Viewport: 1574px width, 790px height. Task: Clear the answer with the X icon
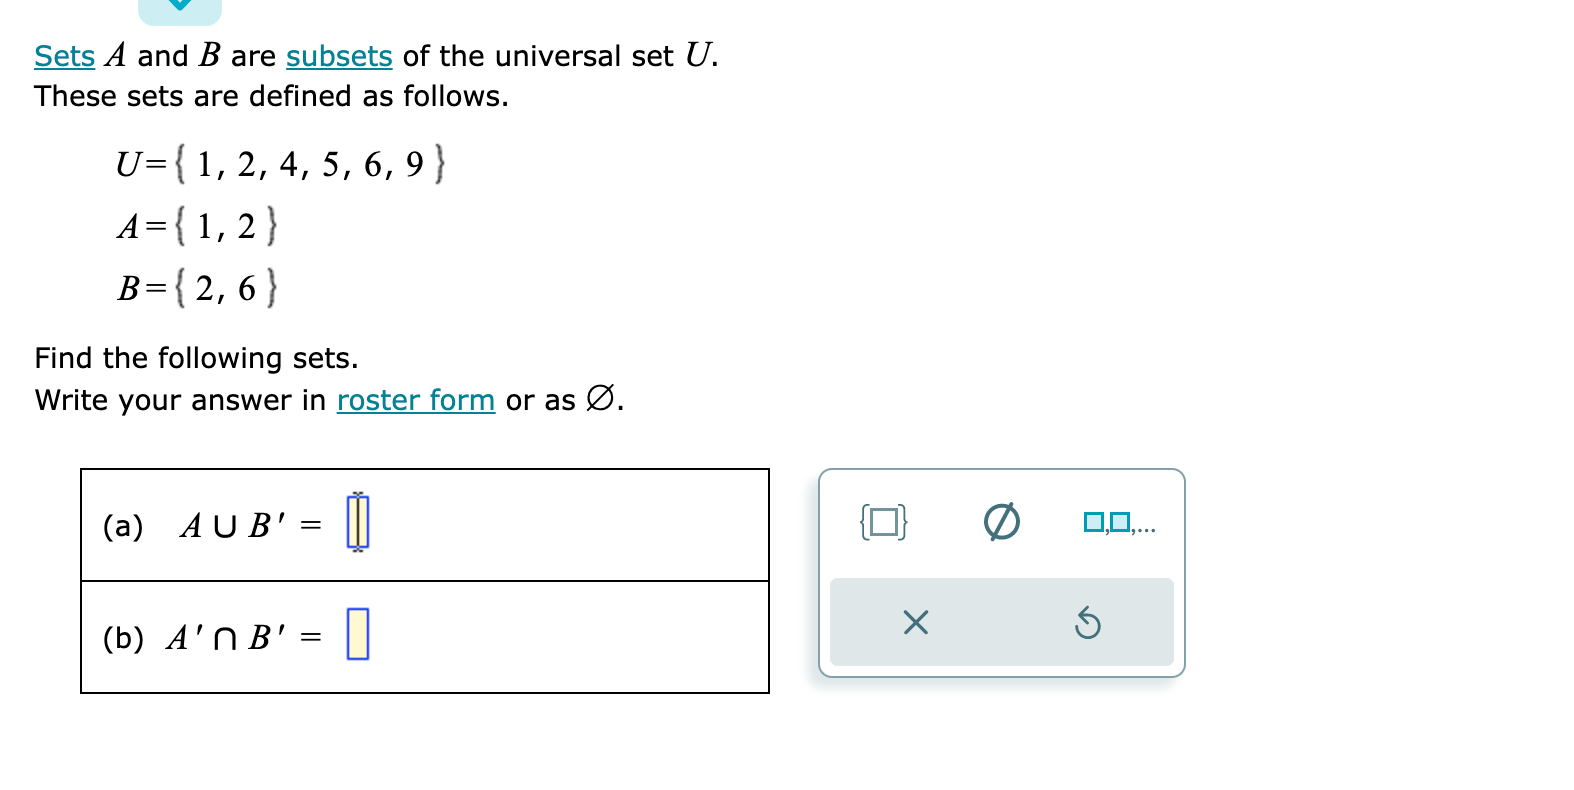pos(914,623)
